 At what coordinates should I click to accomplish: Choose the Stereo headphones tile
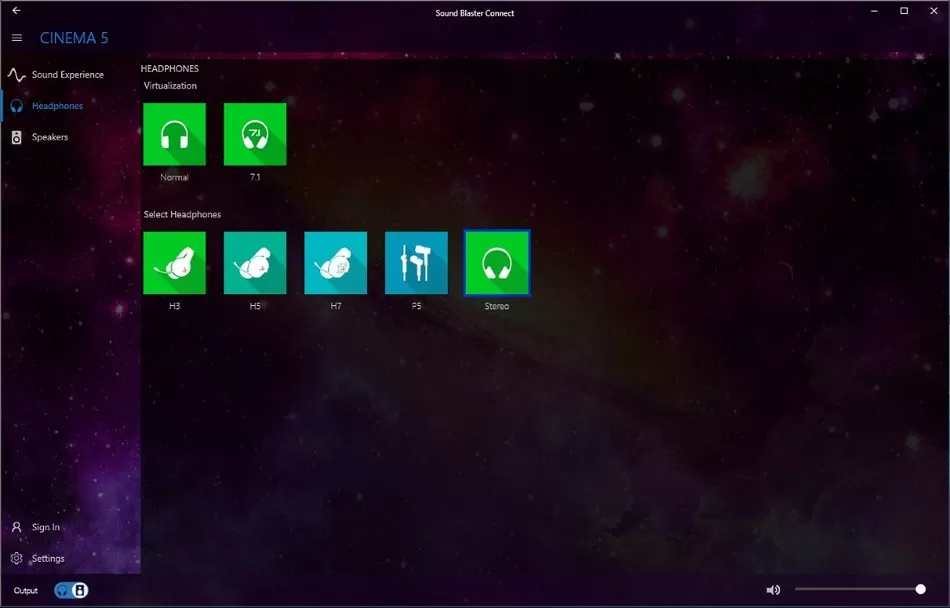(497, 263)
